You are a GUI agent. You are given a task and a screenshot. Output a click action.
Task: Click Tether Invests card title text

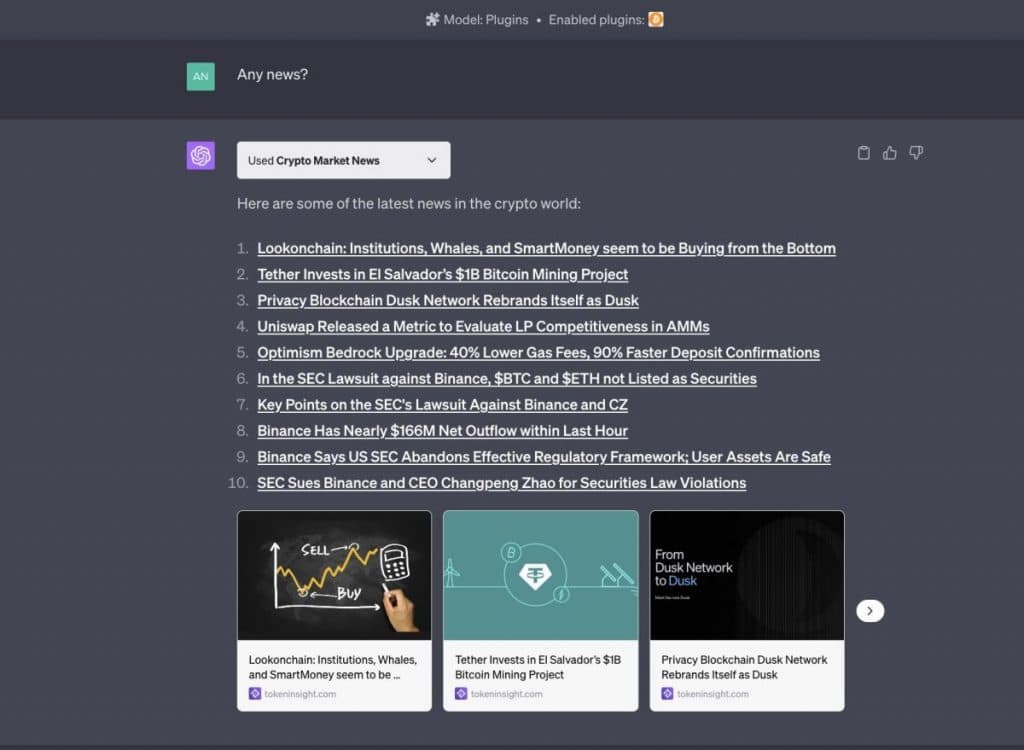tap(538, 667)
